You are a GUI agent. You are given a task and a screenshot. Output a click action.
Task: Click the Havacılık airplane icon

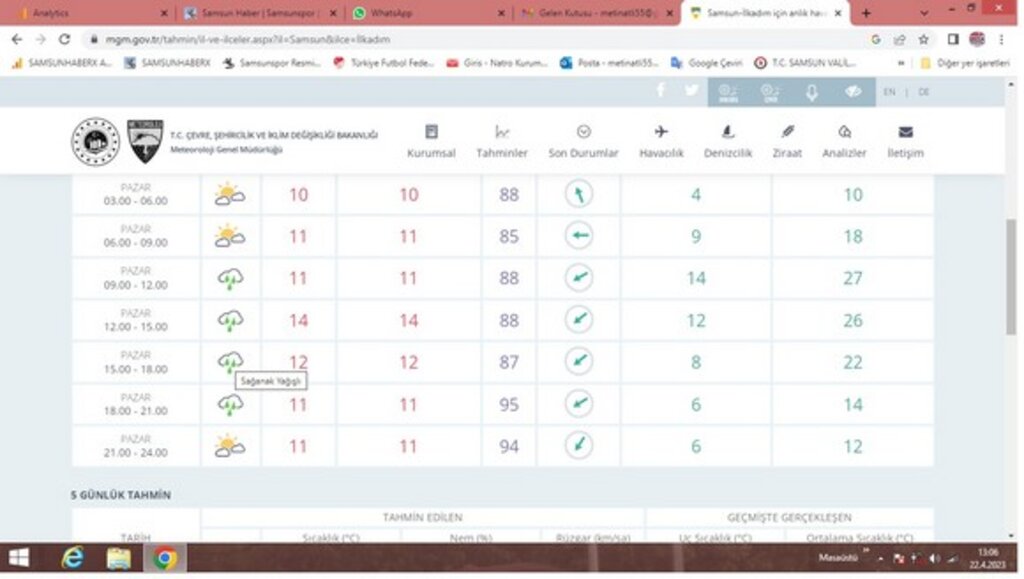click(x=661, y=132)
